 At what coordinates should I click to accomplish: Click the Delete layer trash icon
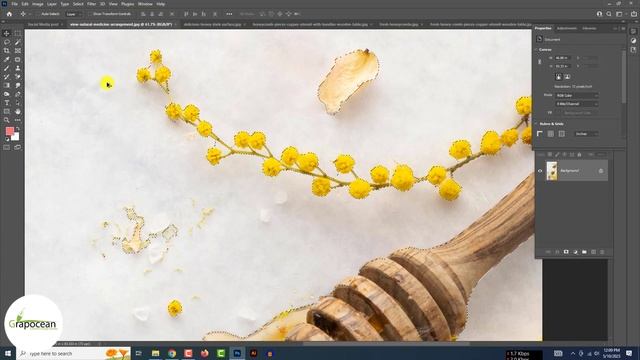pyautogui.click(x=602, y=252)
